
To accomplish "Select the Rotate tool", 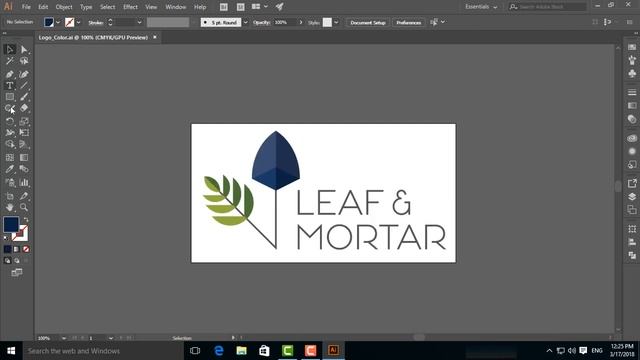I will (10, 121).
